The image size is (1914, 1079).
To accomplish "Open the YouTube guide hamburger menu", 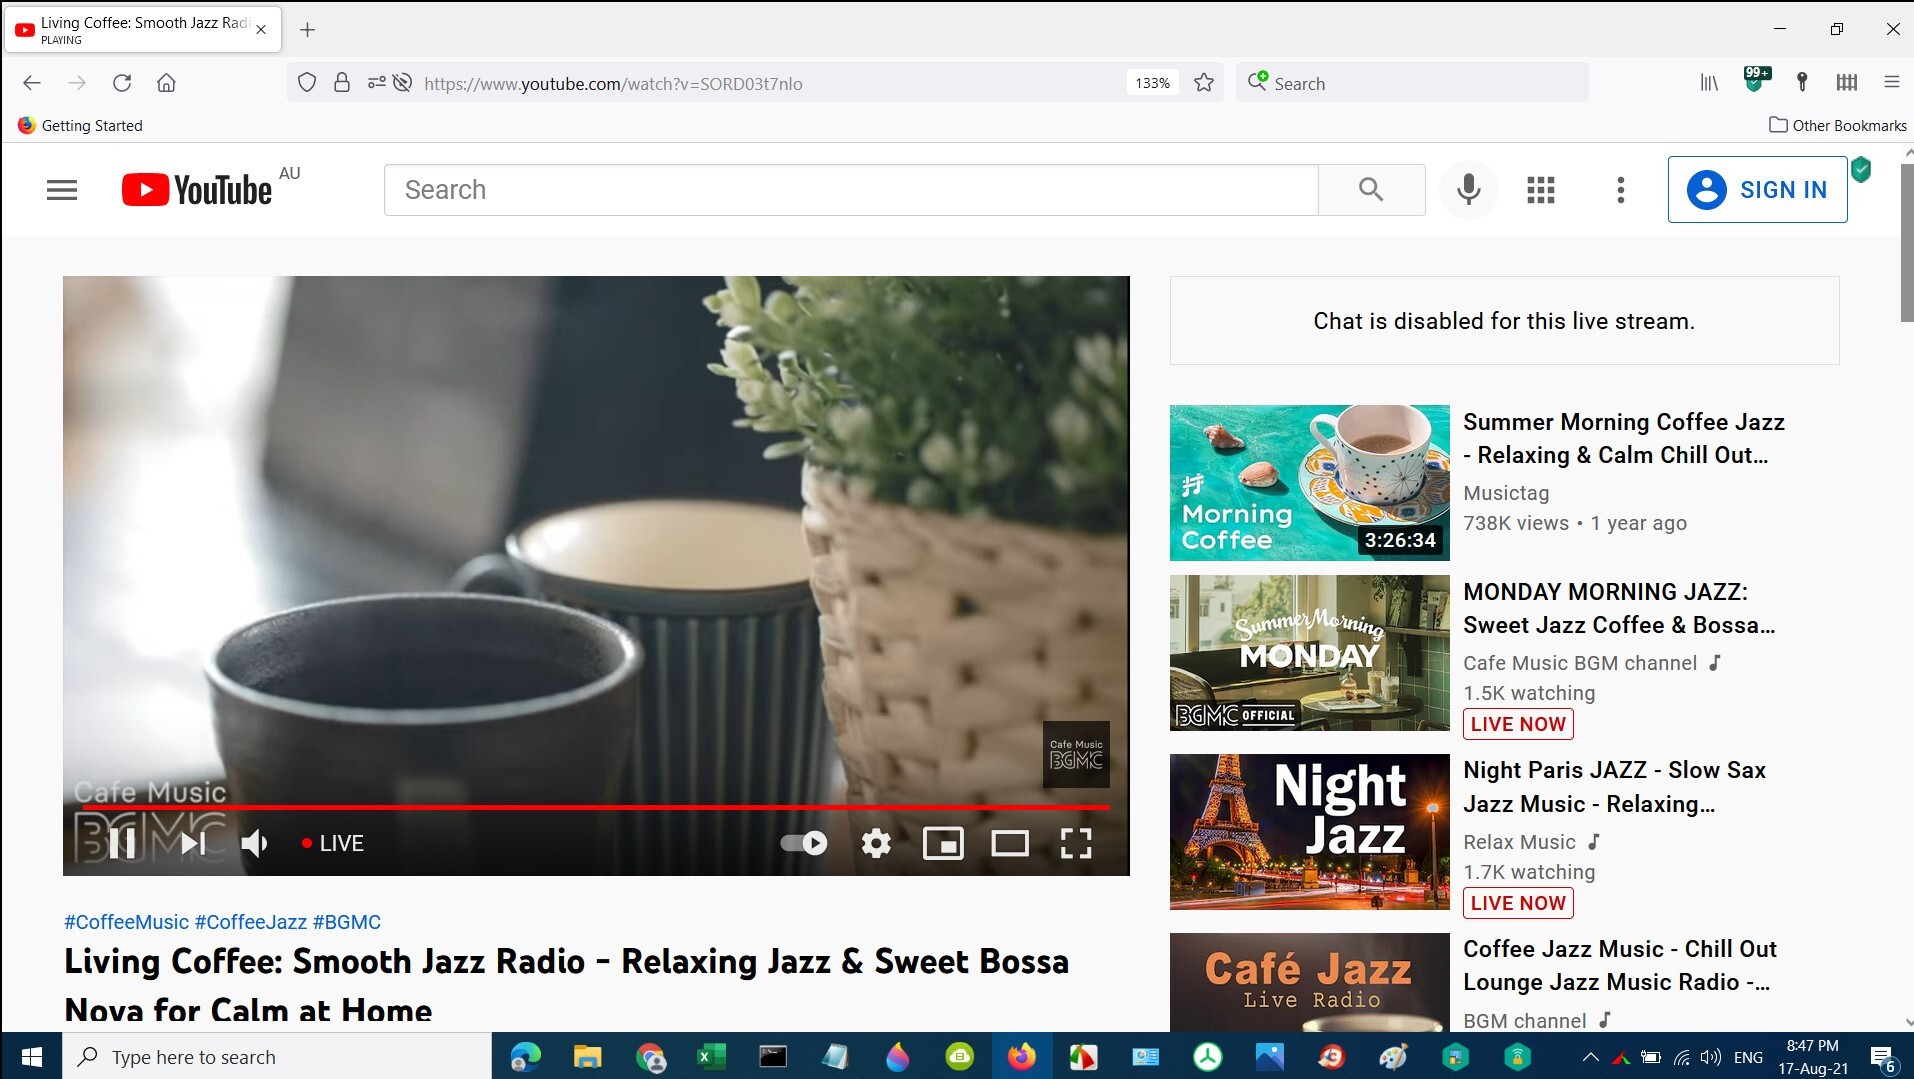I will coord(62,190).
